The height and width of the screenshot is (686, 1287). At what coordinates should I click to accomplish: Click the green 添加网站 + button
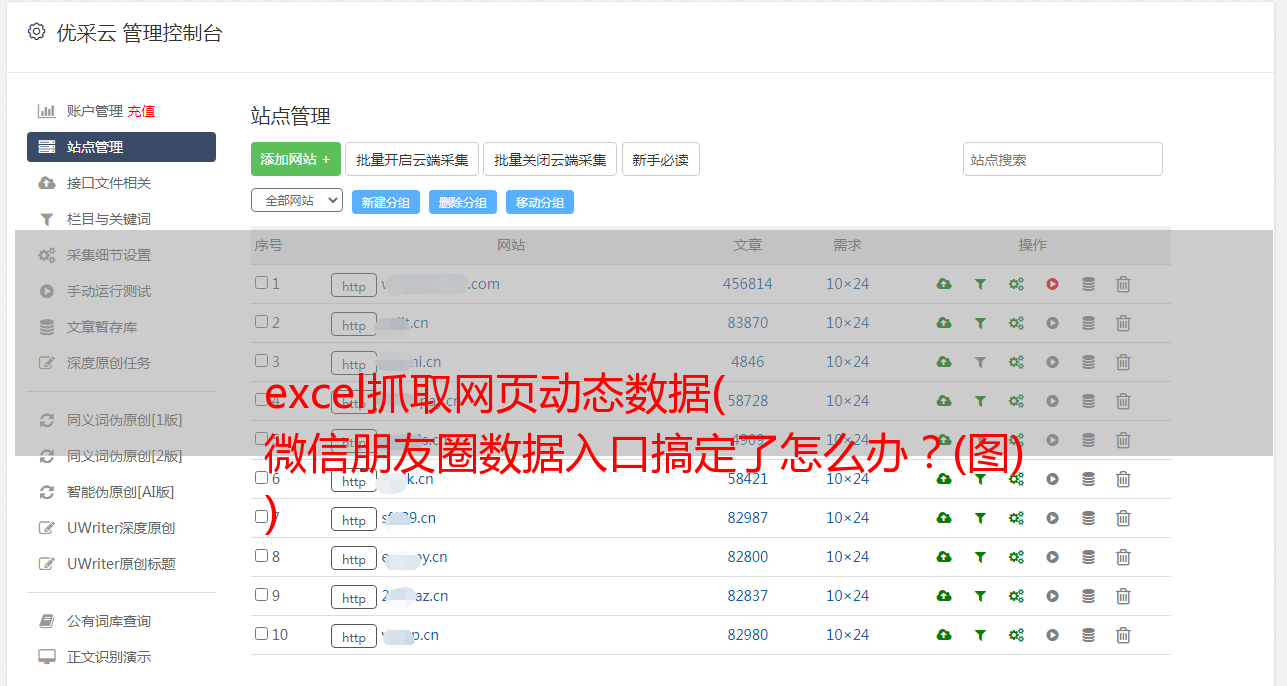296,159
